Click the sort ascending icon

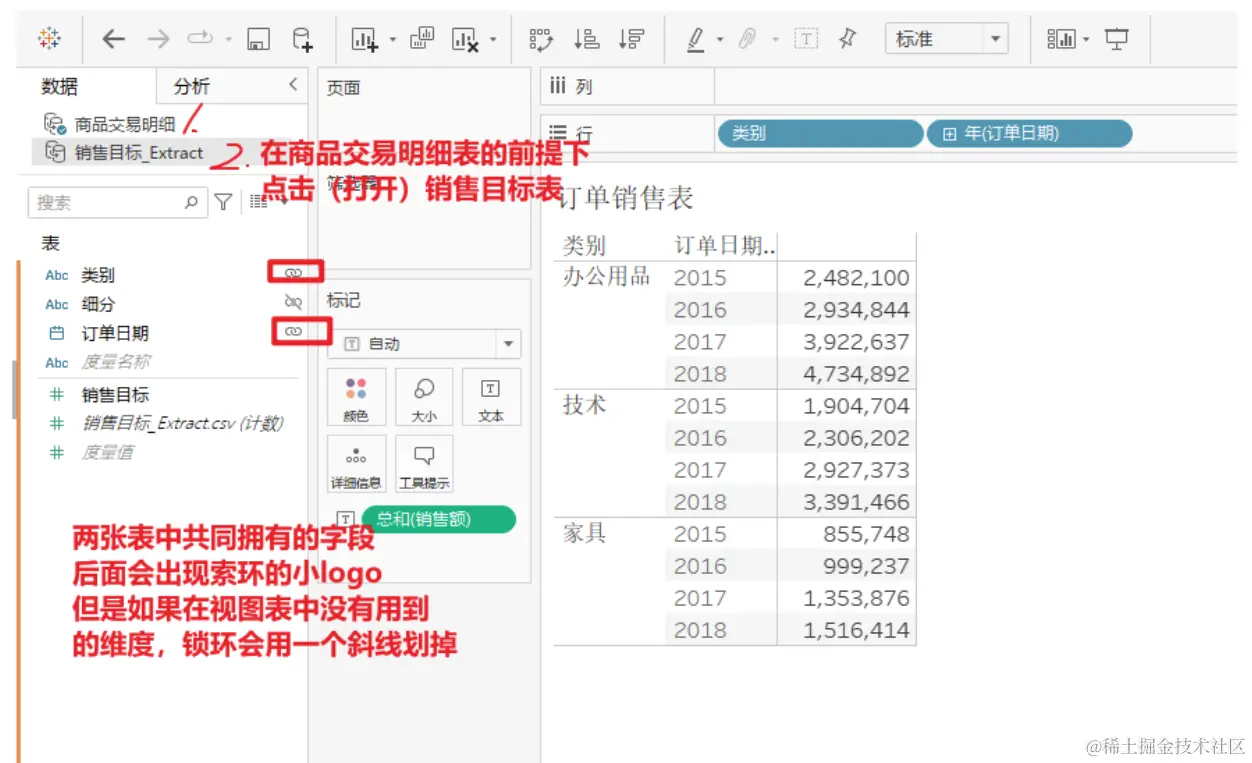click(x=586, y=39)
